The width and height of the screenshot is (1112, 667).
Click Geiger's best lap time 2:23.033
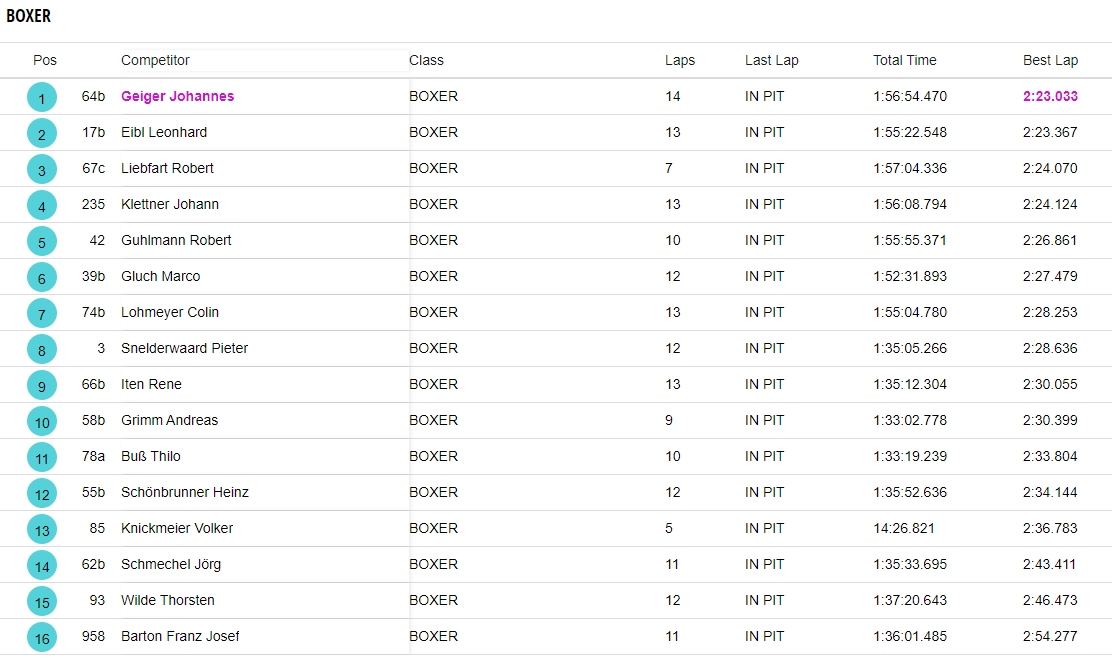[1050, 96]
